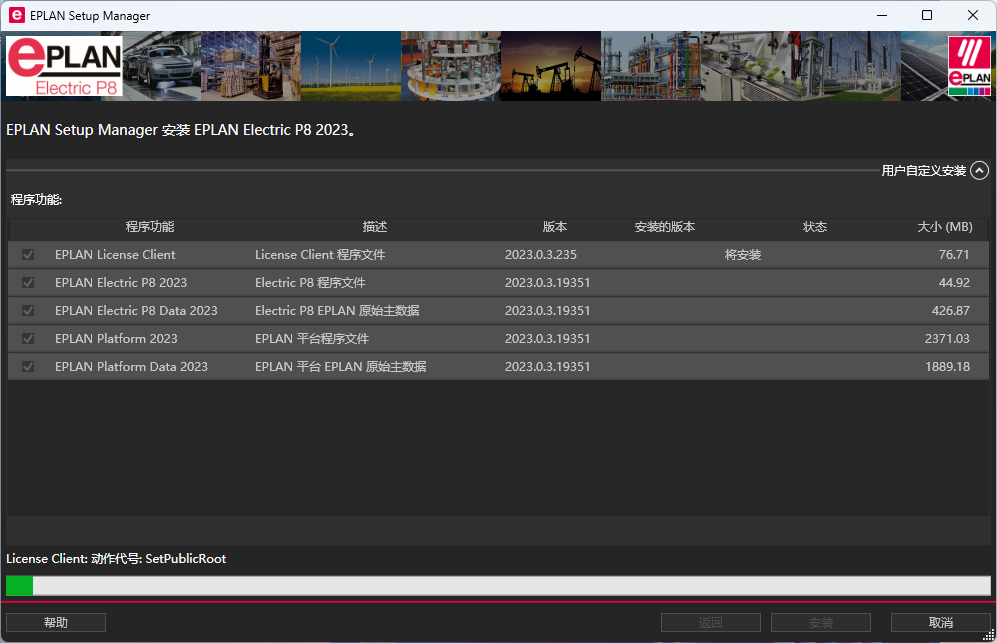Image resolution: width=997 pixels, height=643 pixels.
Task: Click the 用户自定义安装 label
Action: [x=923, y=170]
